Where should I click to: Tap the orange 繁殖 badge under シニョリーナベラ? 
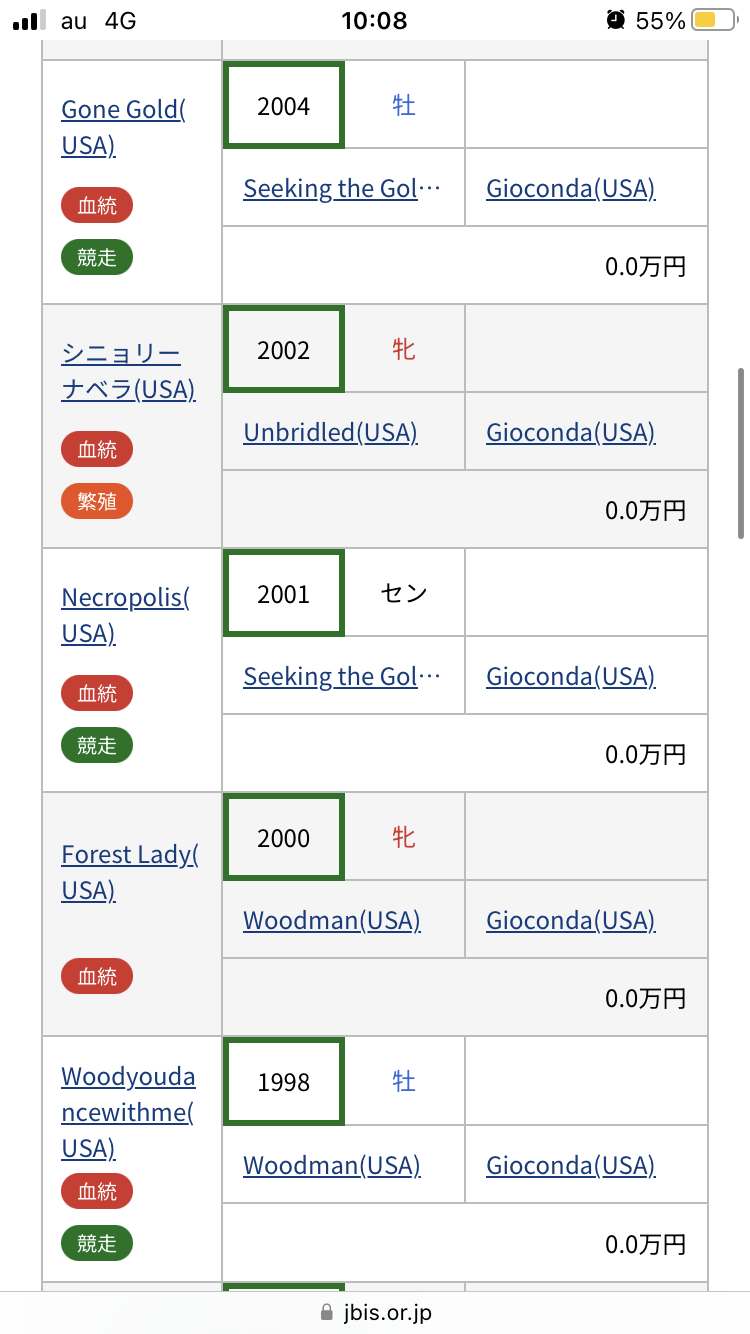coord(97,501)
